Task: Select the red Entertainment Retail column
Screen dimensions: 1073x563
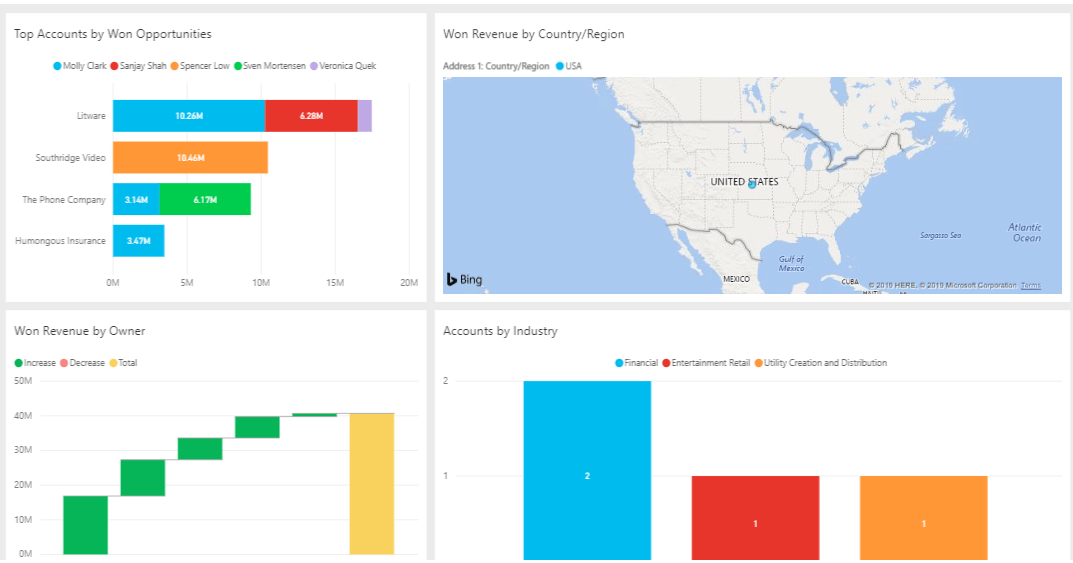Action: (755, 517)
